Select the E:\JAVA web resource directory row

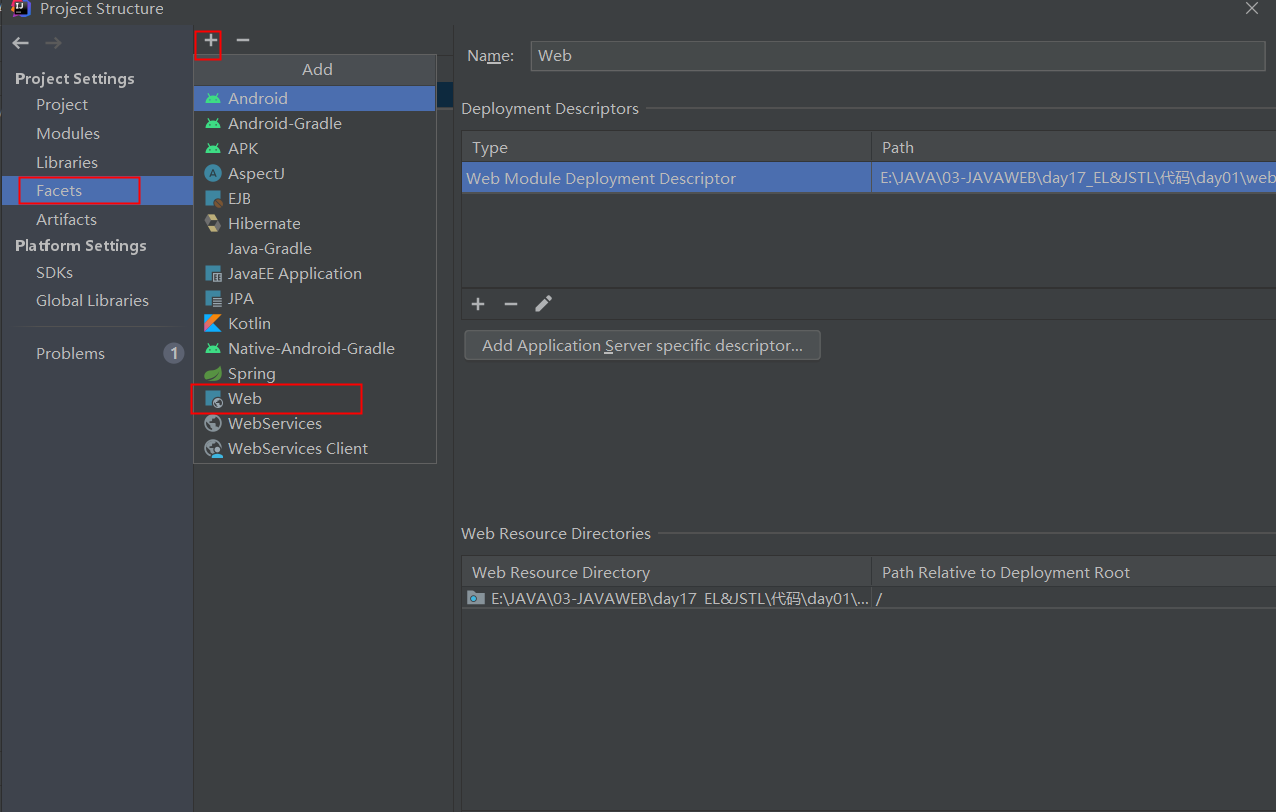point(868,598)
